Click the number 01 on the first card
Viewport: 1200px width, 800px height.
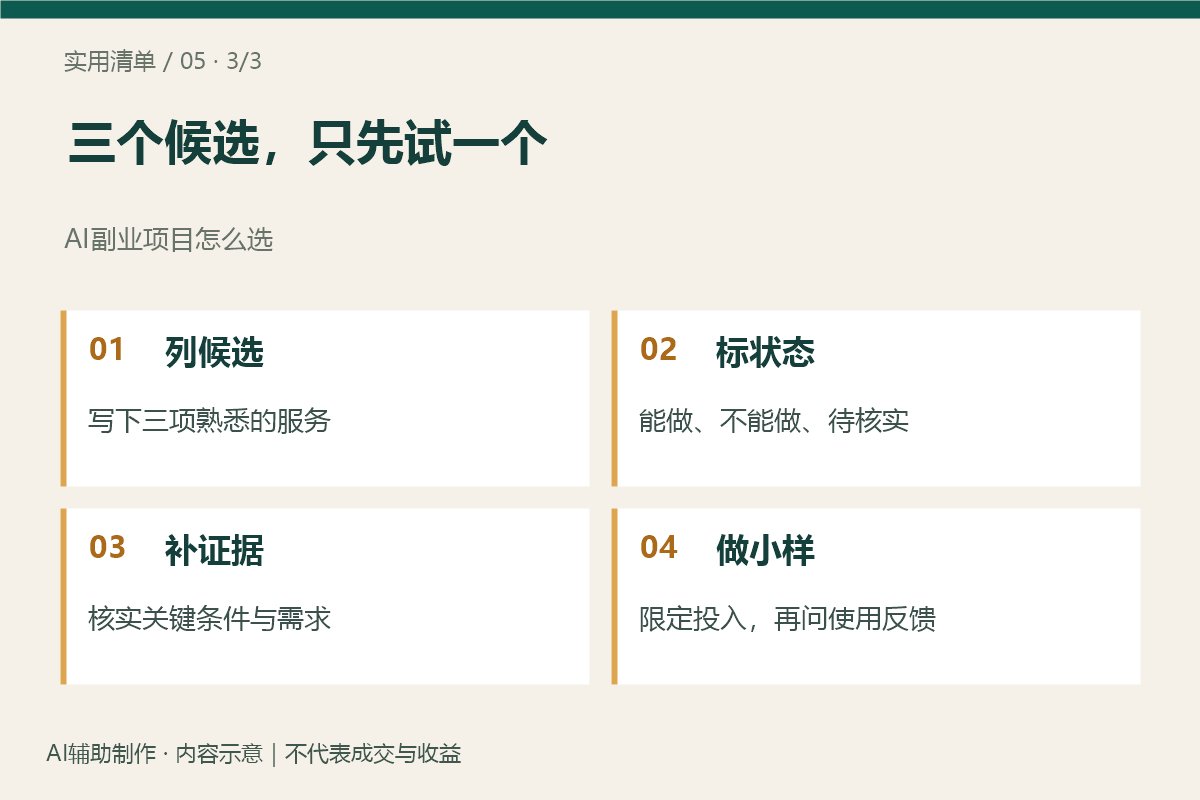[107, 349]
